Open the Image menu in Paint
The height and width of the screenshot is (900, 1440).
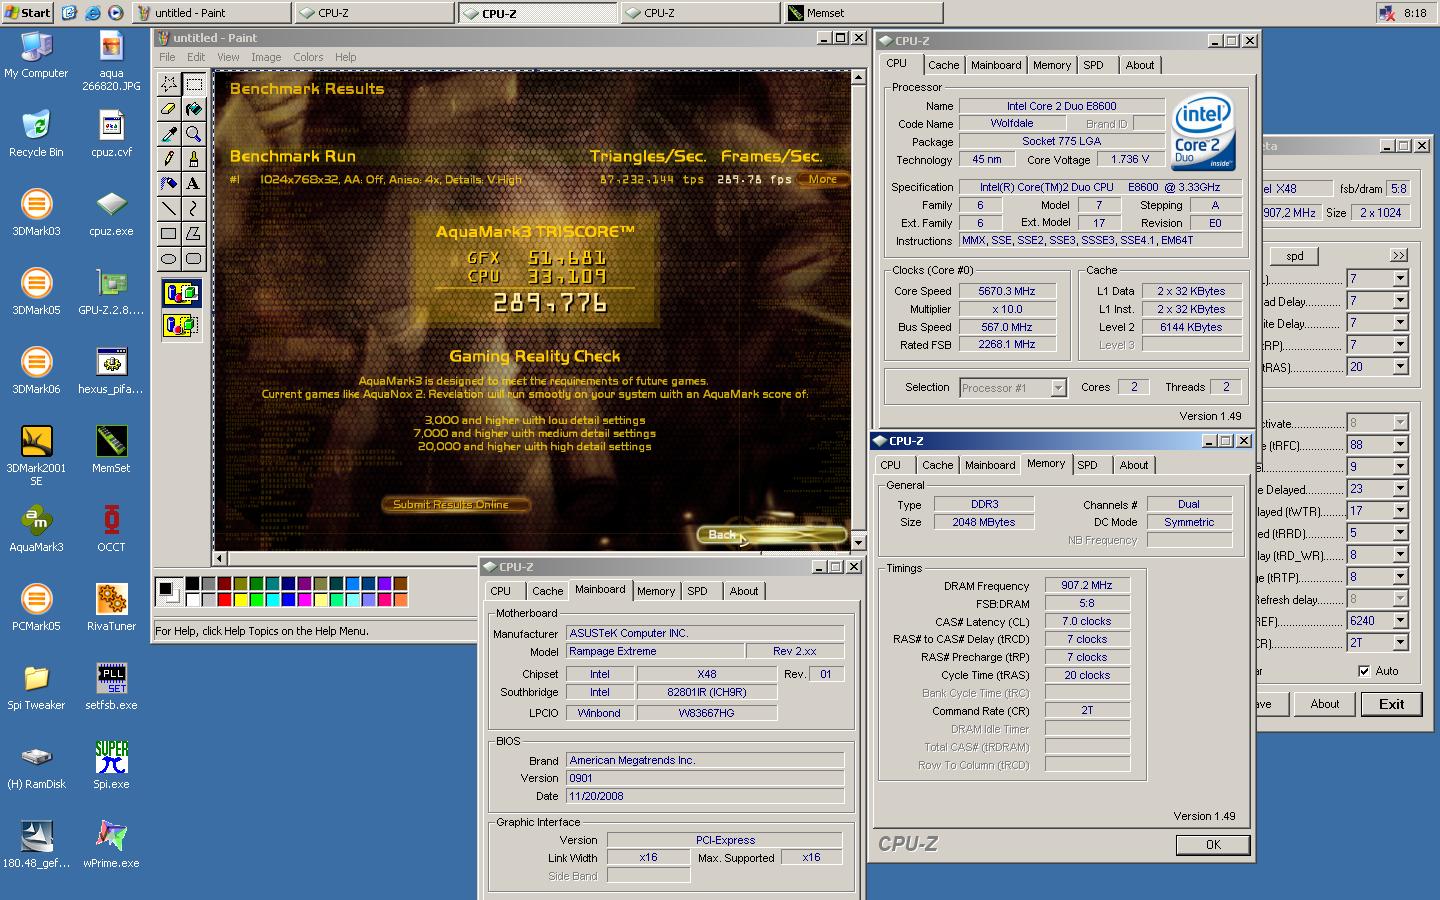tap(266, 57)
